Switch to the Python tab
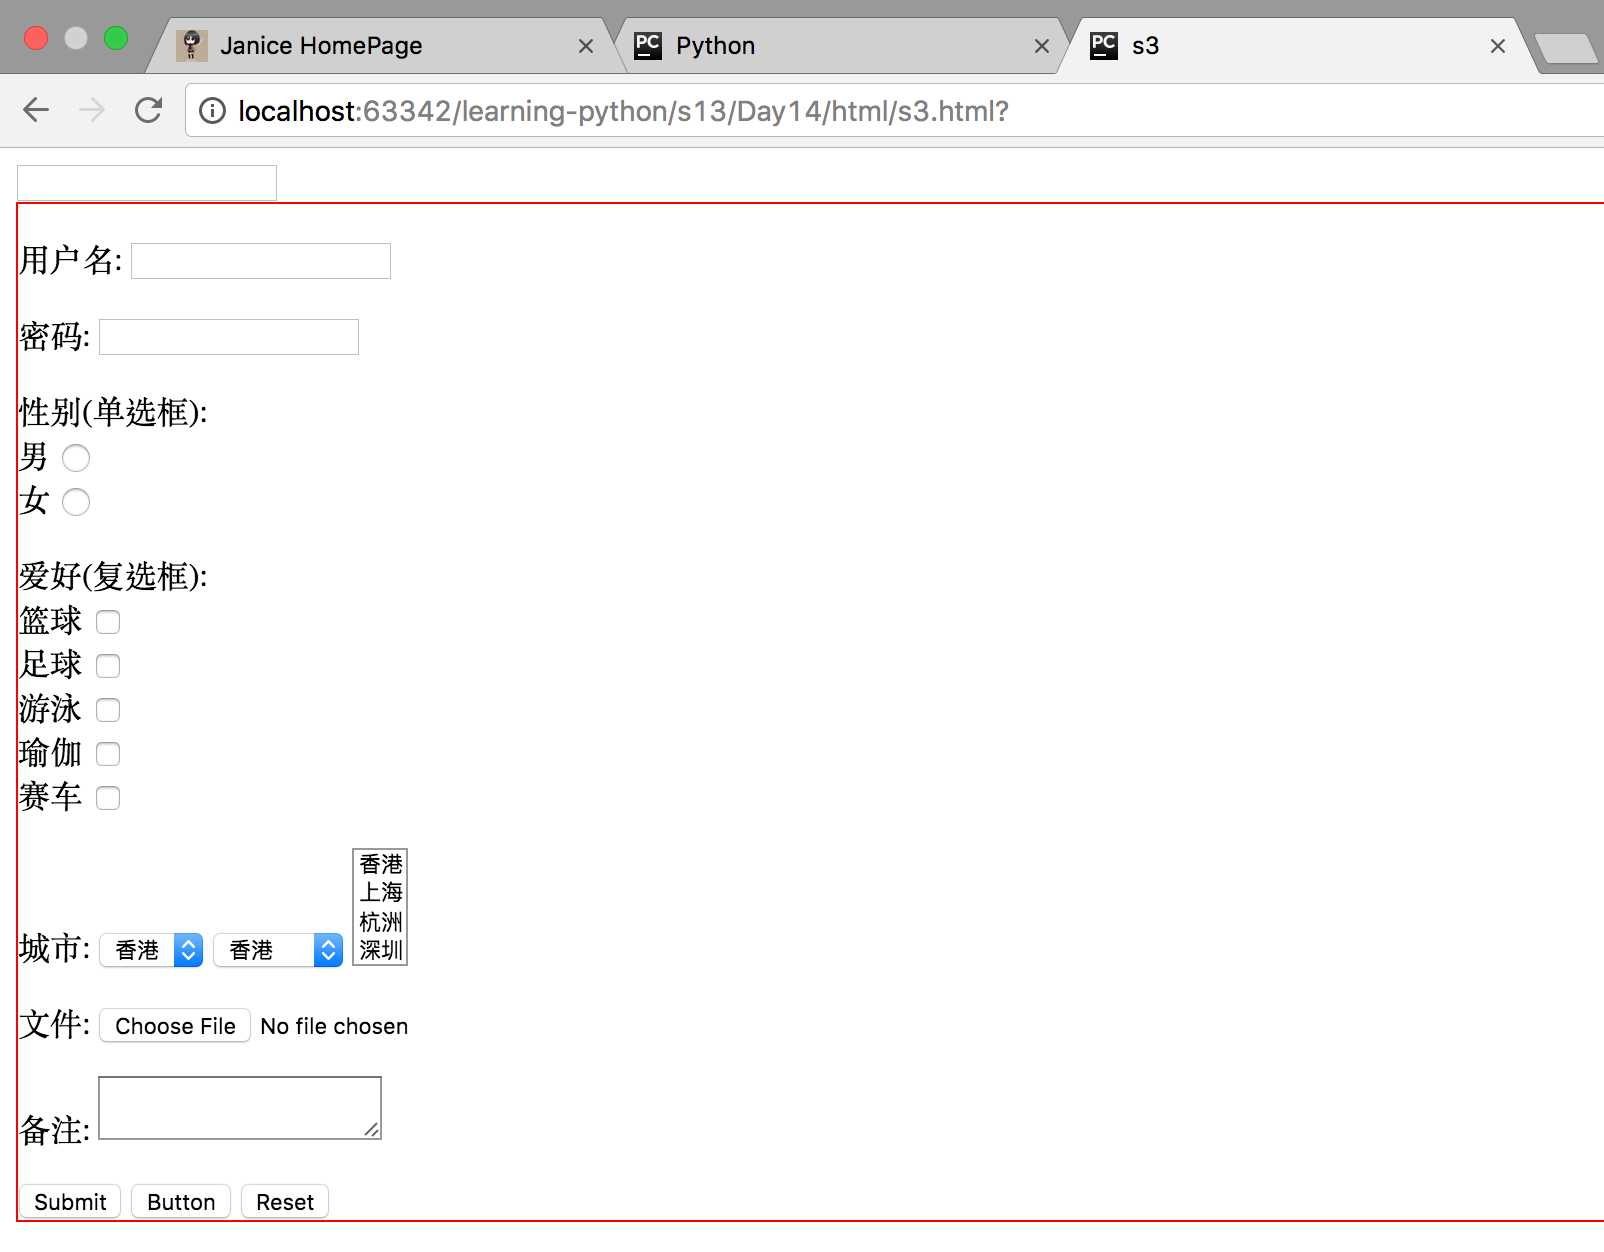Viewport: 1604px width, 1252px height. click(840, 46)
